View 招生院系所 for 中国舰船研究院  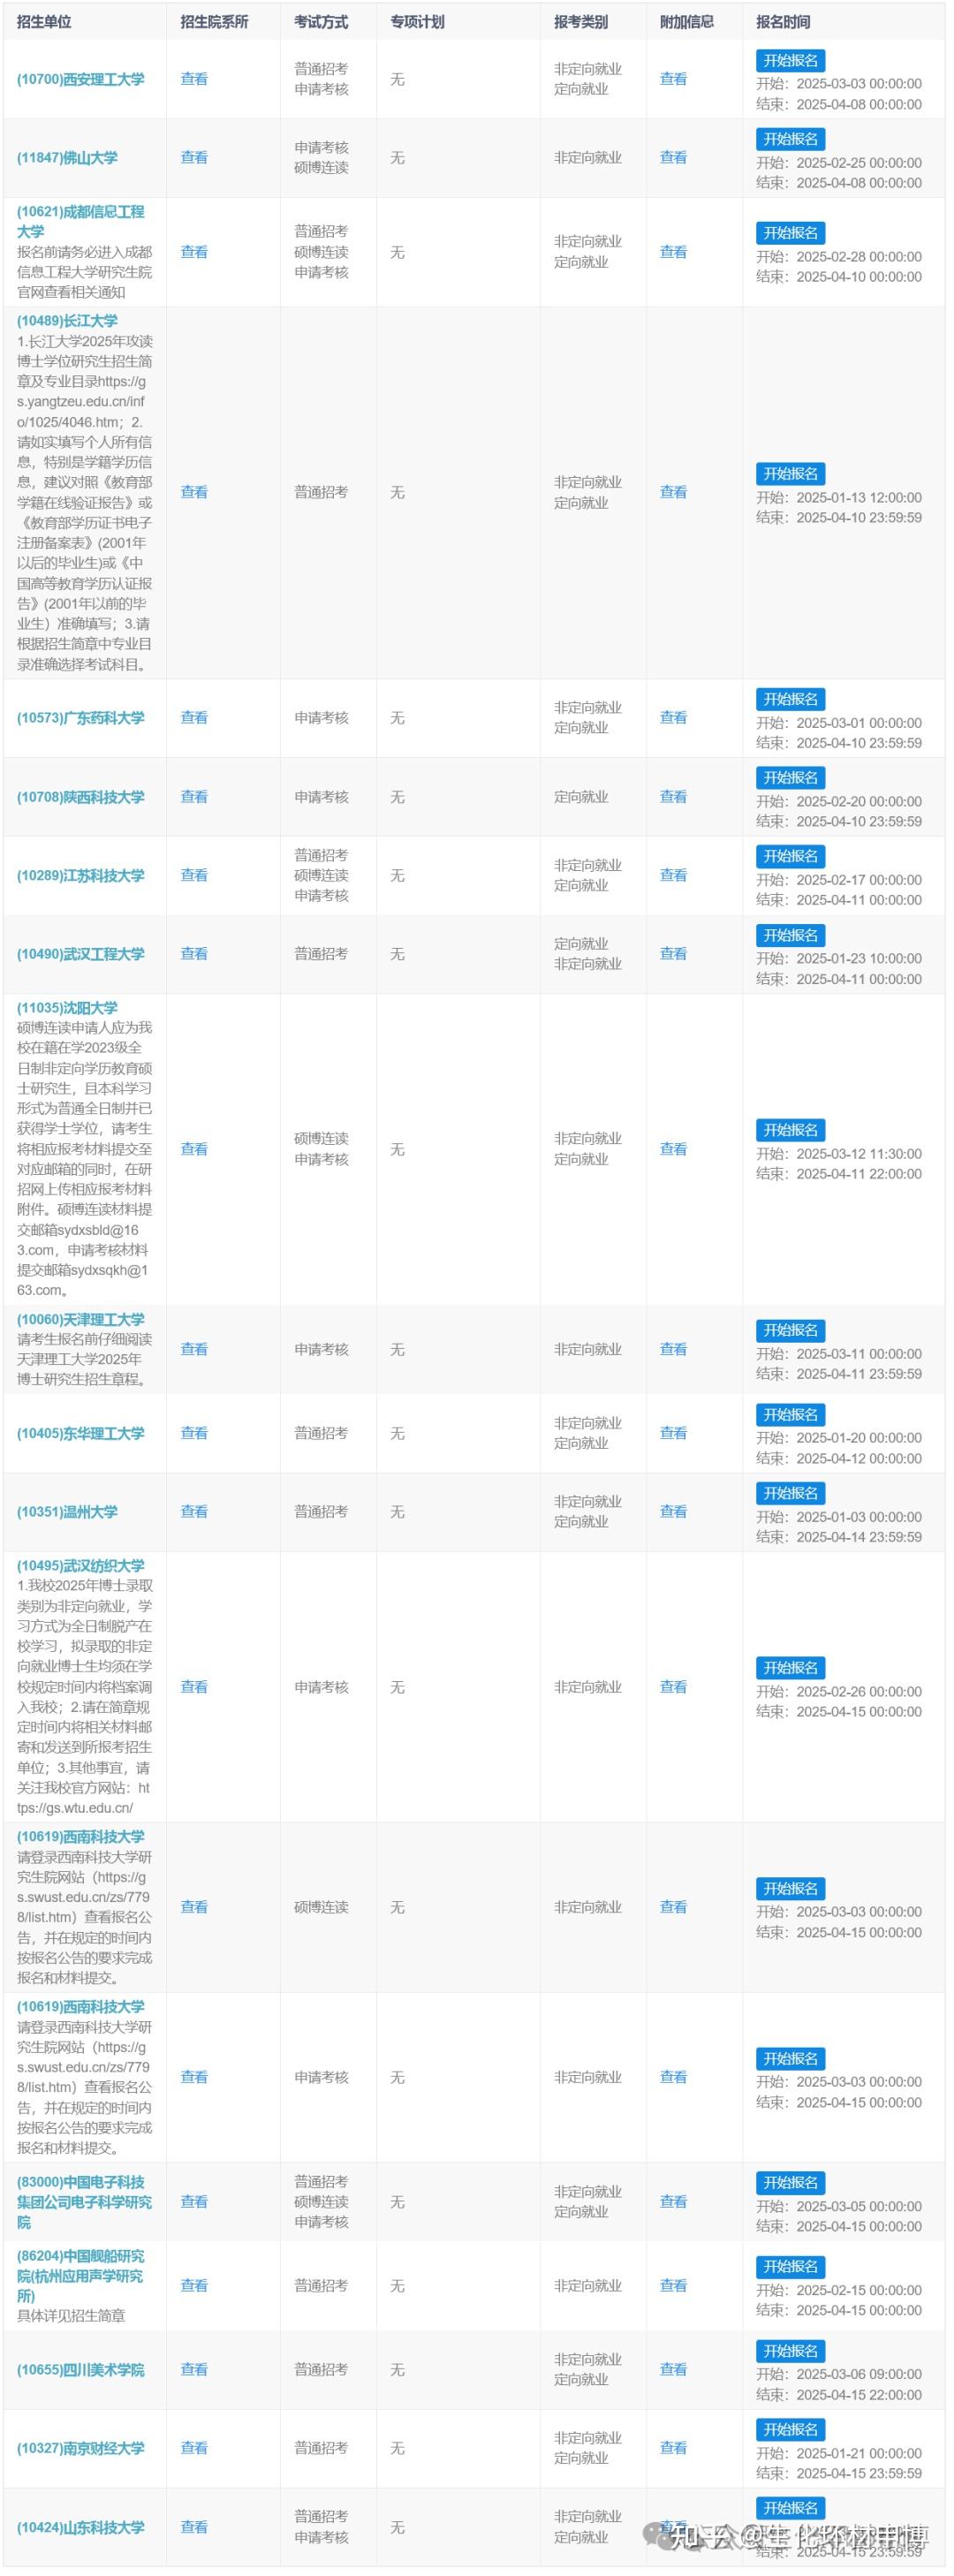click(x=194, y=2286)
